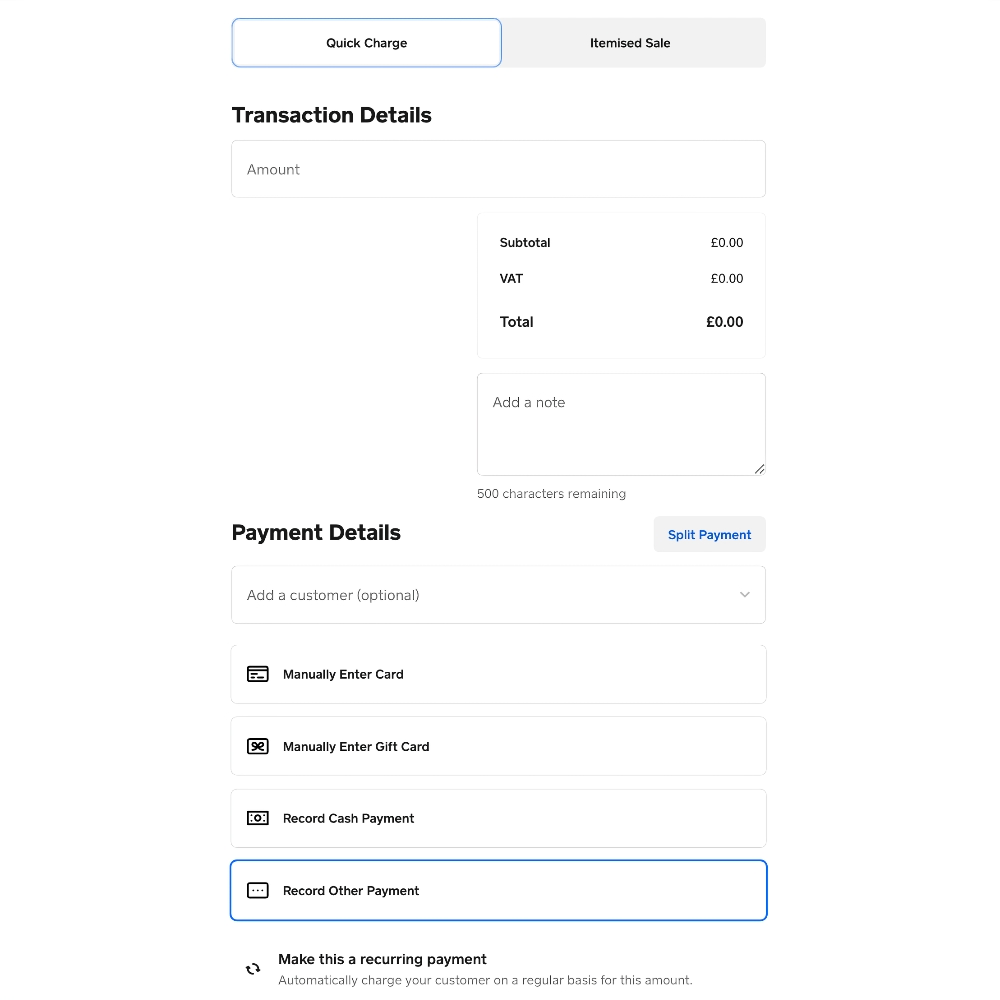Click the Total amount value

[724, 322]
